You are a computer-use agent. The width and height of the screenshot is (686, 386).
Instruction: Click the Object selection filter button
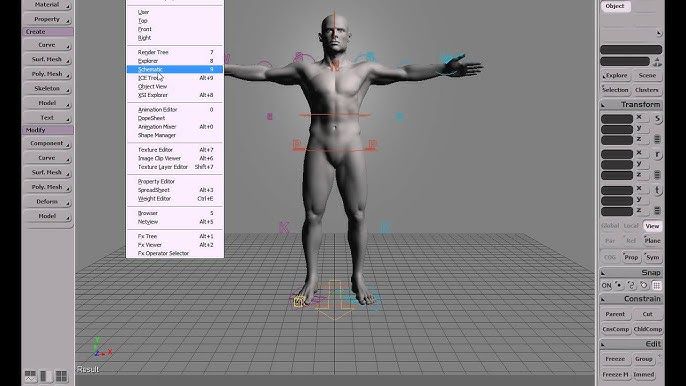pyautogui.click(x=615, y=6)
